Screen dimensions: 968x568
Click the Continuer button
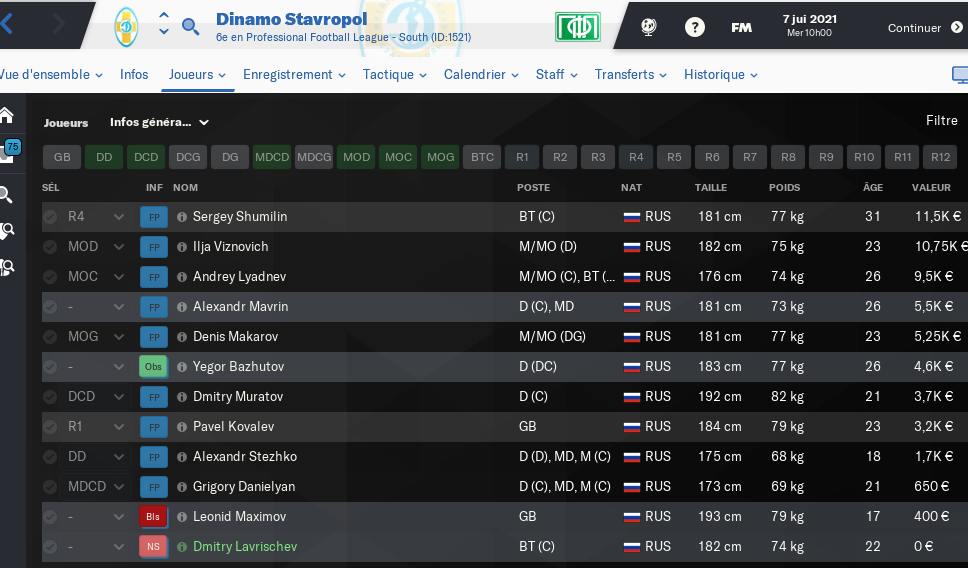925,28
